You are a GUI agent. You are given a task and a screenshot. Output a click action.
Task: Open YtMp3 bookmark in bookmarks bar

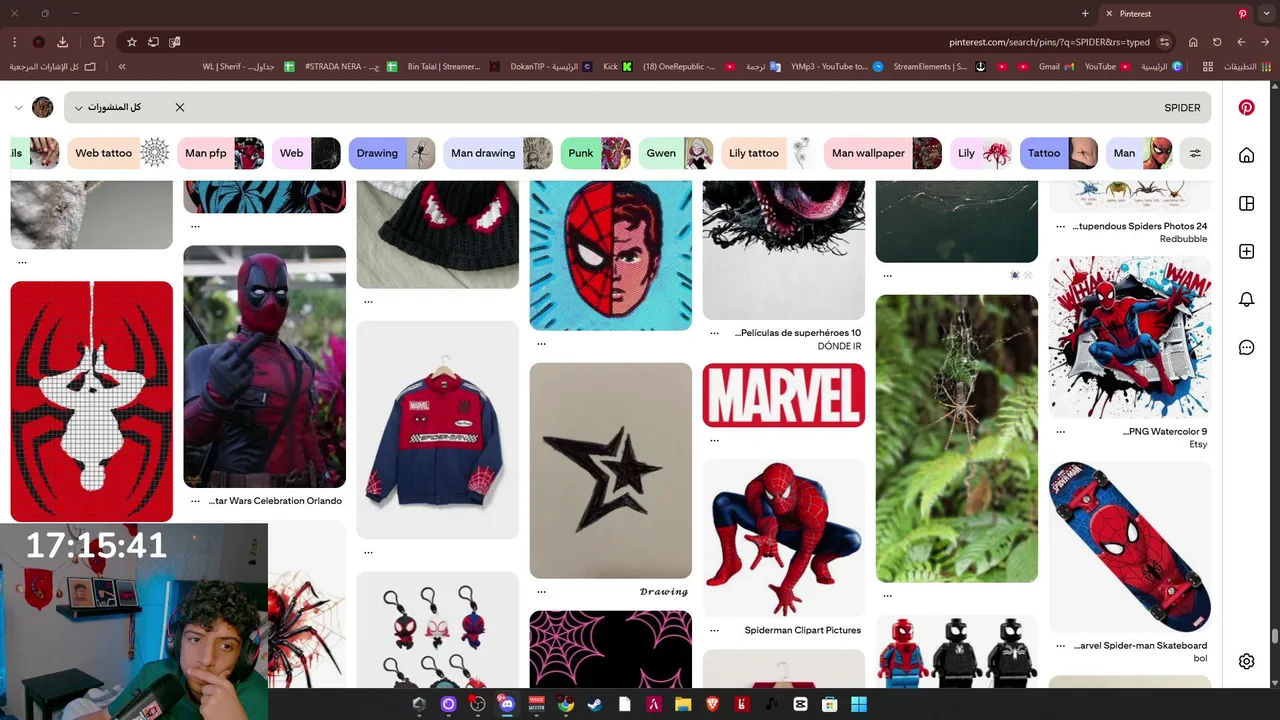click(x=836, y=67)
